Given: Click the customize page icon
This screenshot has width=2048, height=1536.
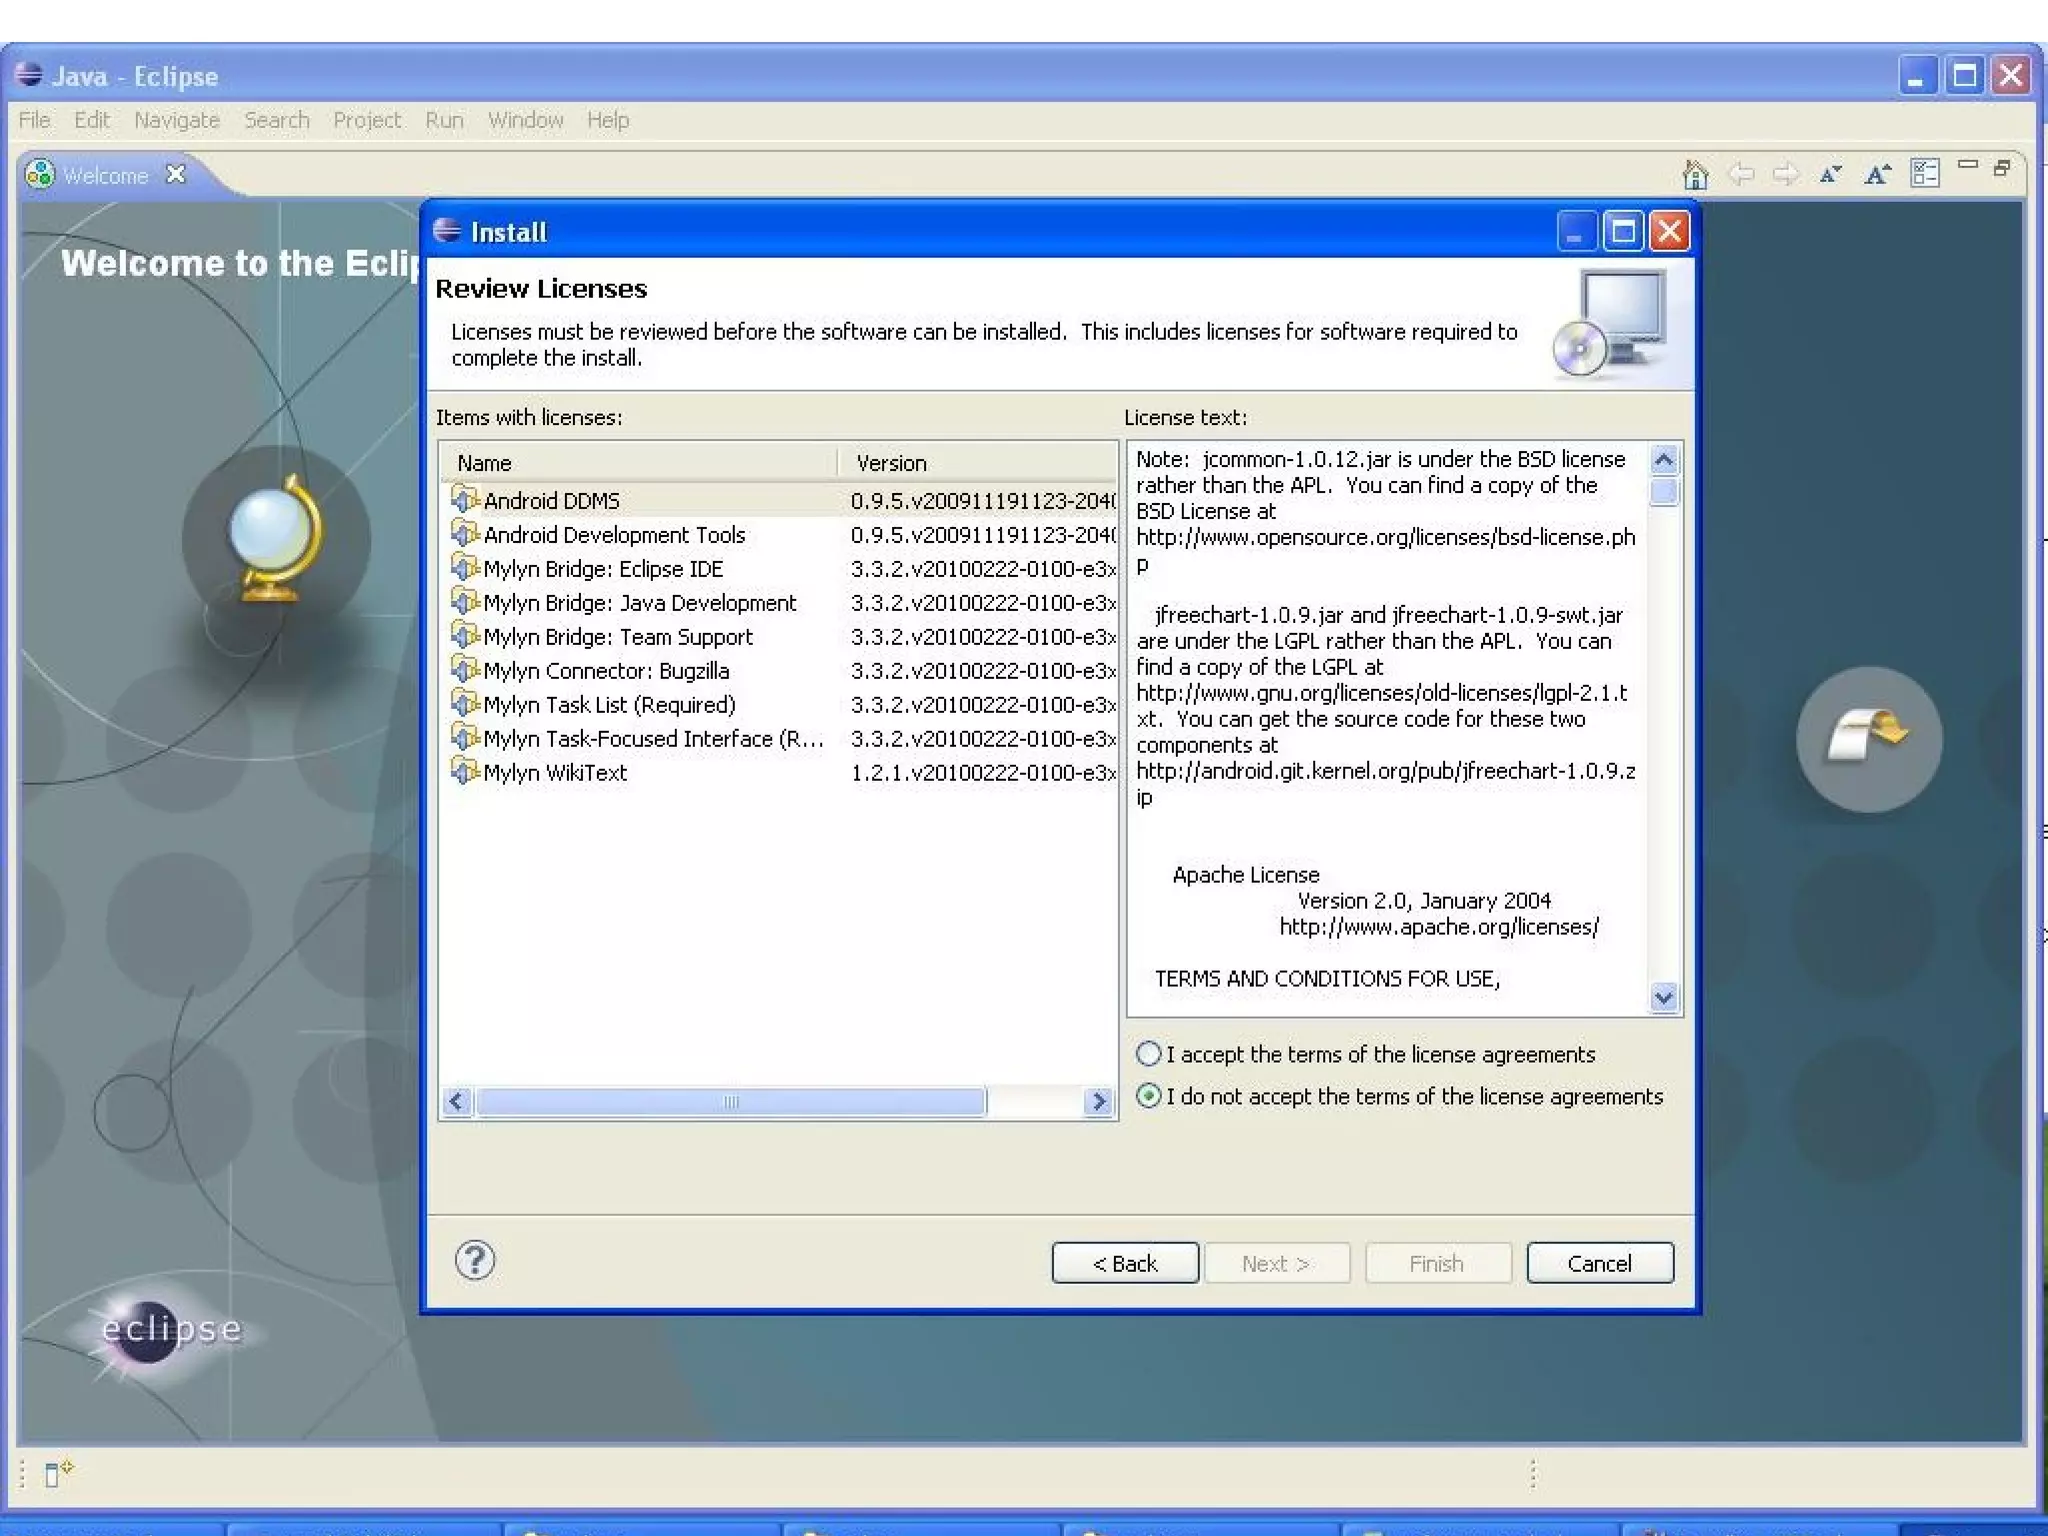Looking at the screenshot, I should tap(1924, 174).
